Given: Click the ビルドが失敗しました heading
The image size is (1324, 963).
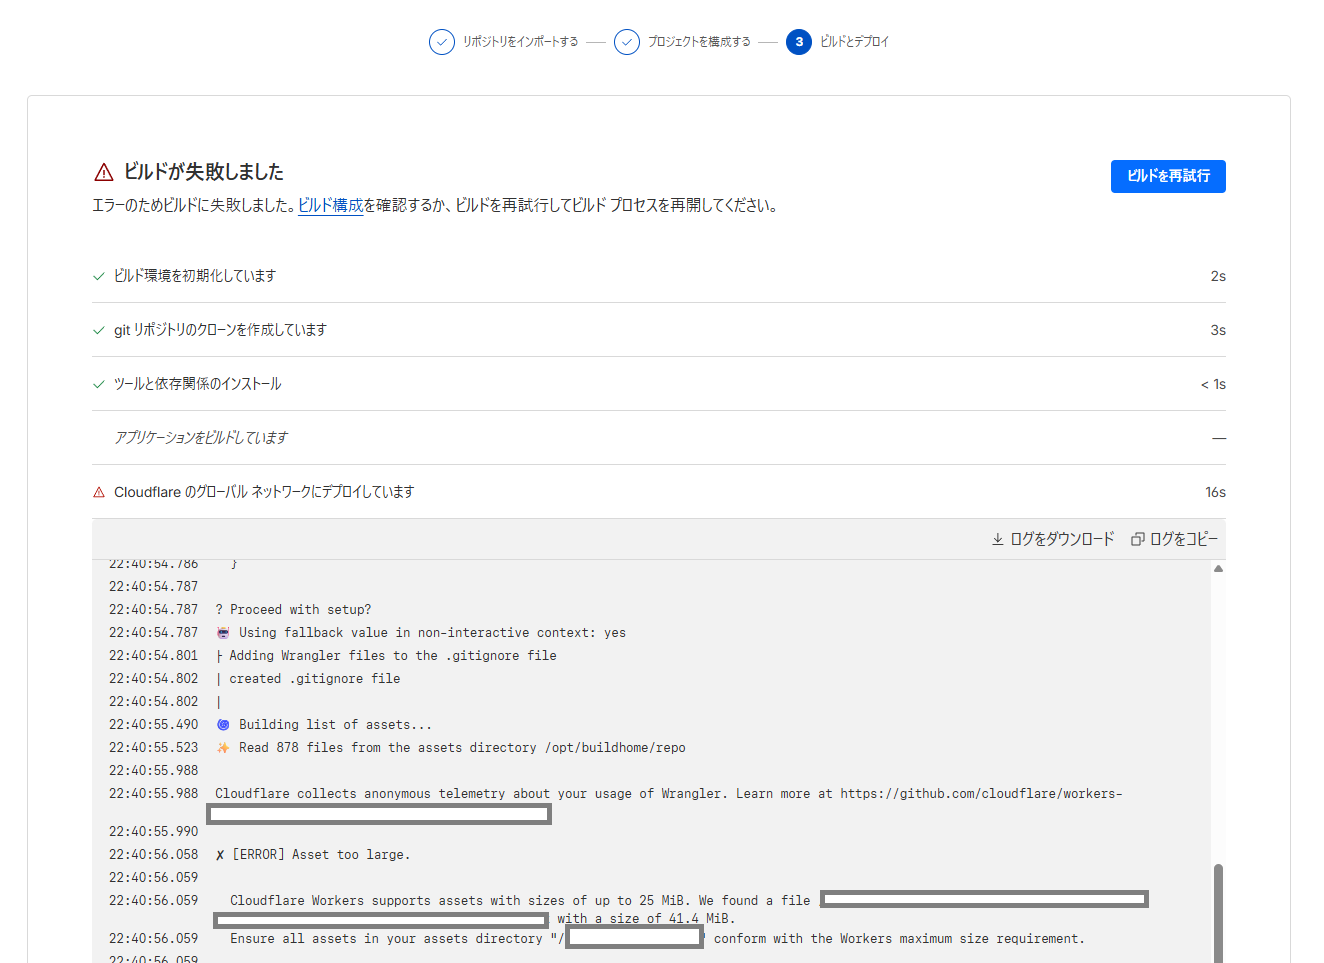Looking at the screenshot, I should point(204,172).
